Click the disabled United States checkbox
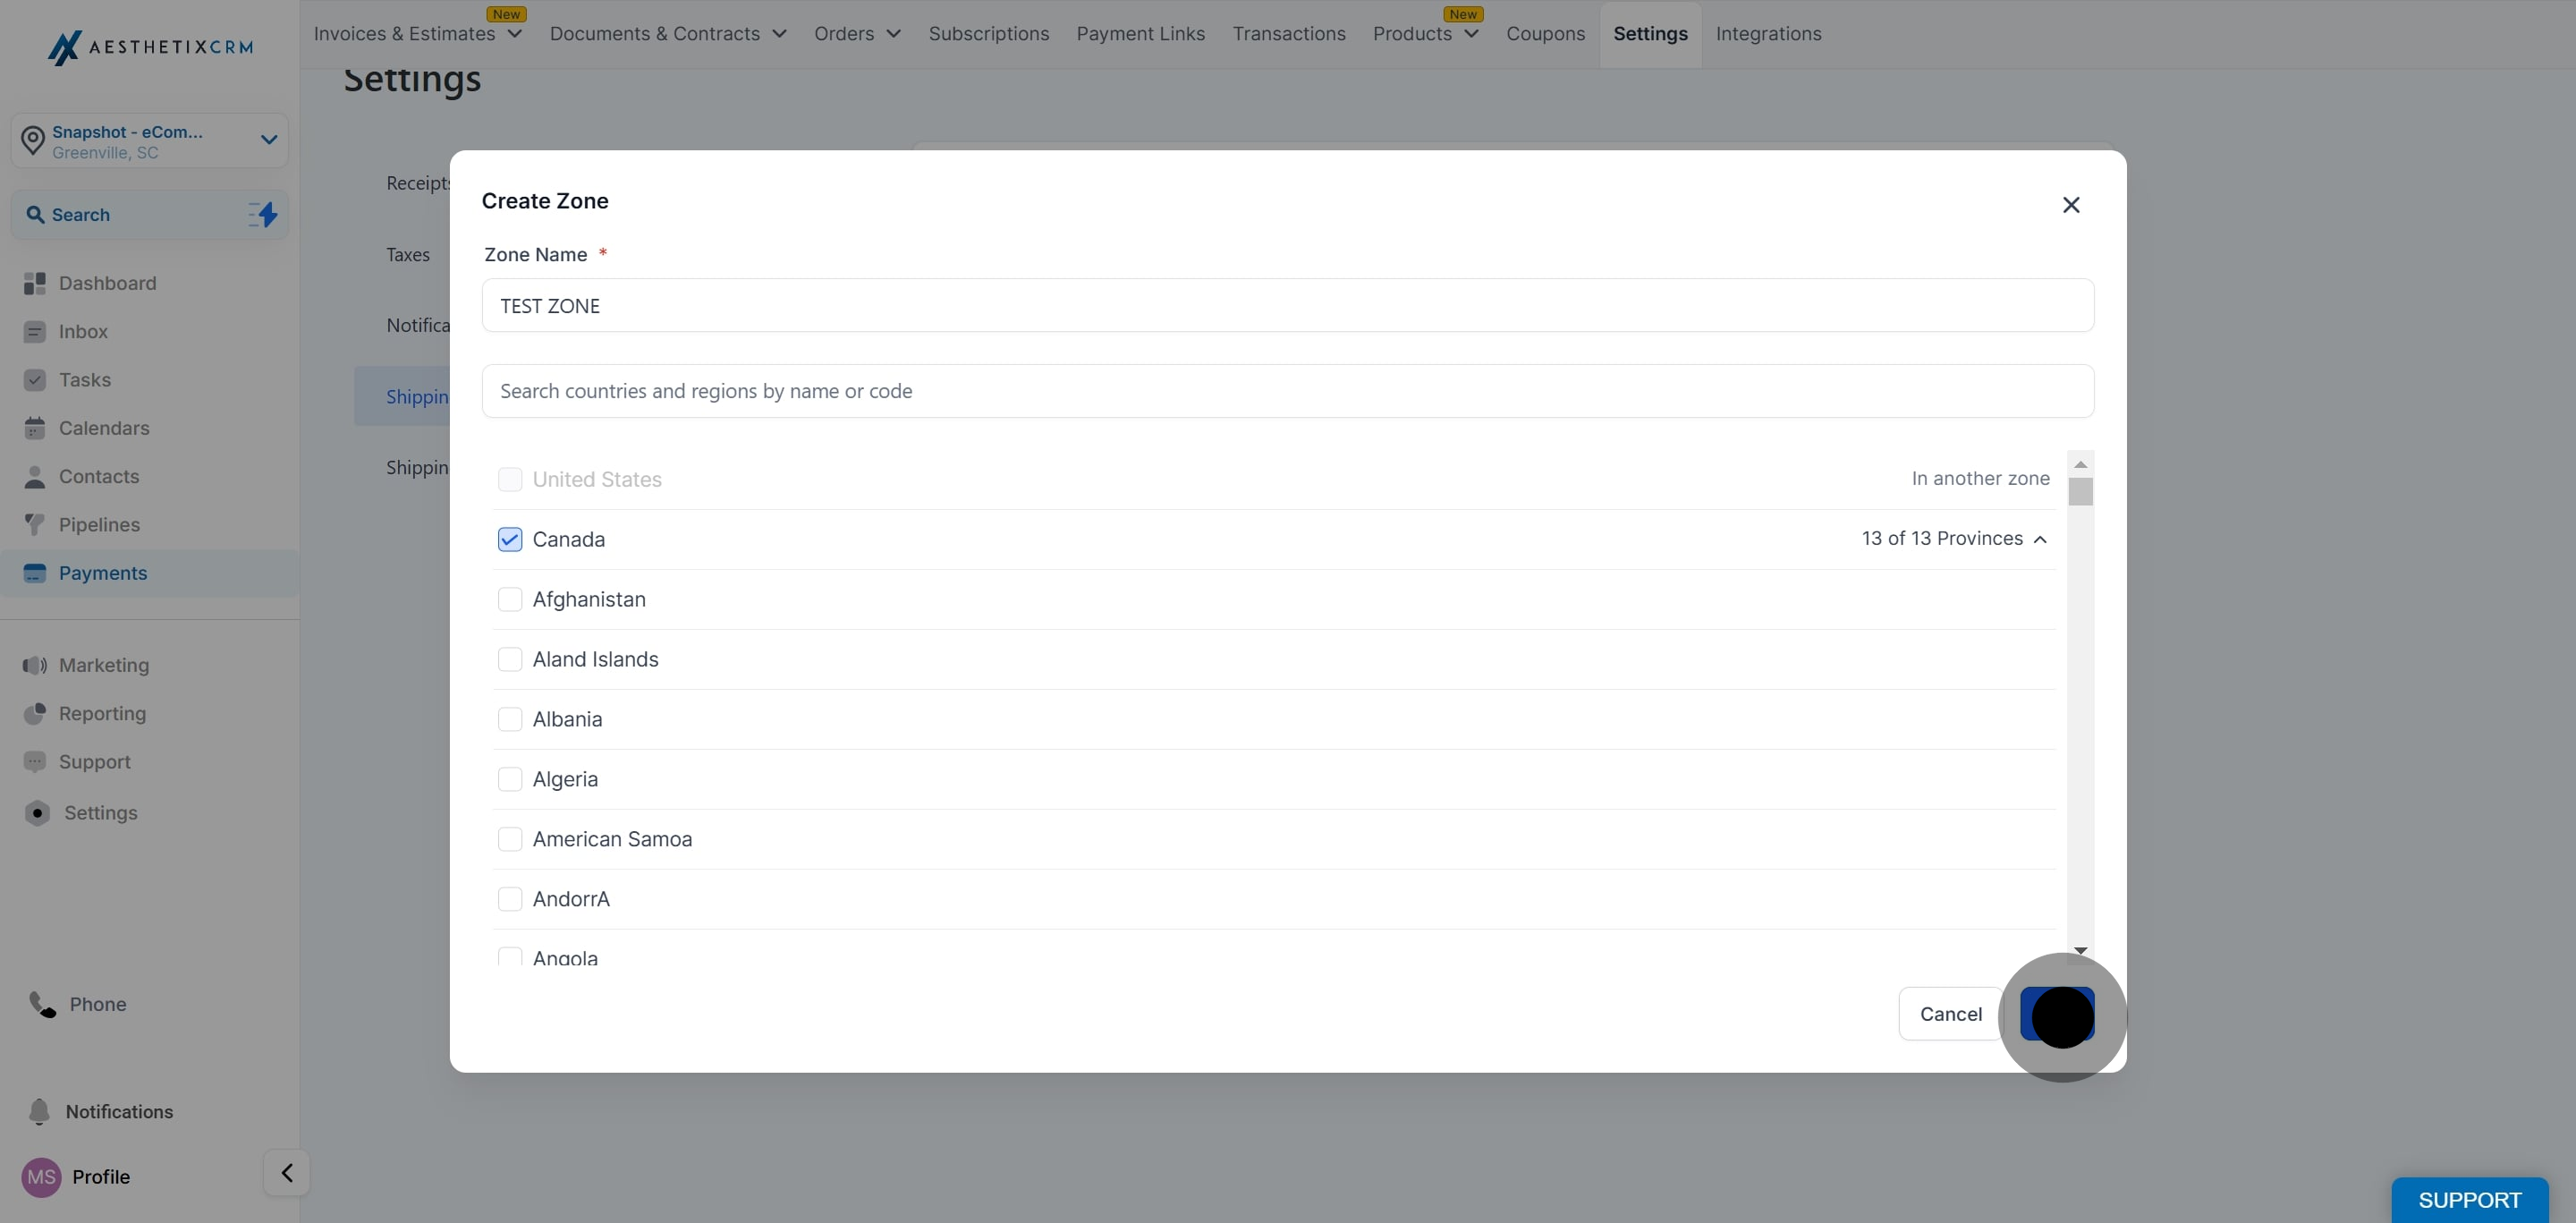 [x=510, y=480]
